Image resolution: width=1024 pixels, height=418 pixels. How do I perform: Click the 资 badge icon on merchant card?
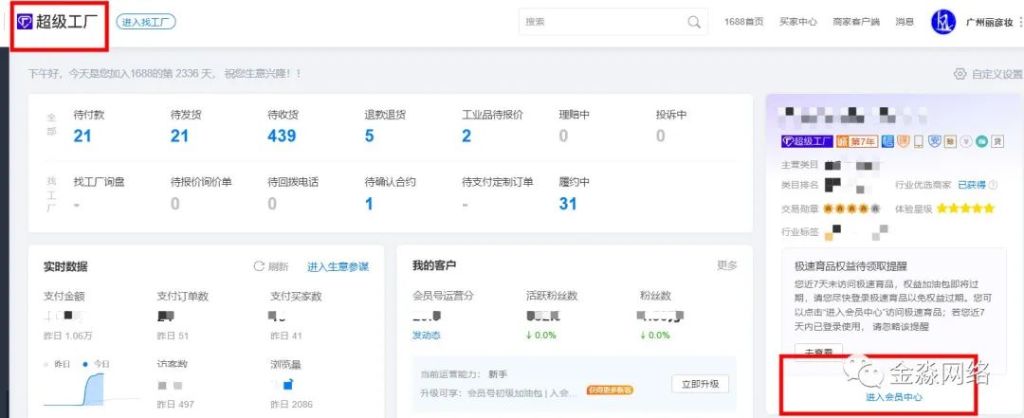(997, 141)
